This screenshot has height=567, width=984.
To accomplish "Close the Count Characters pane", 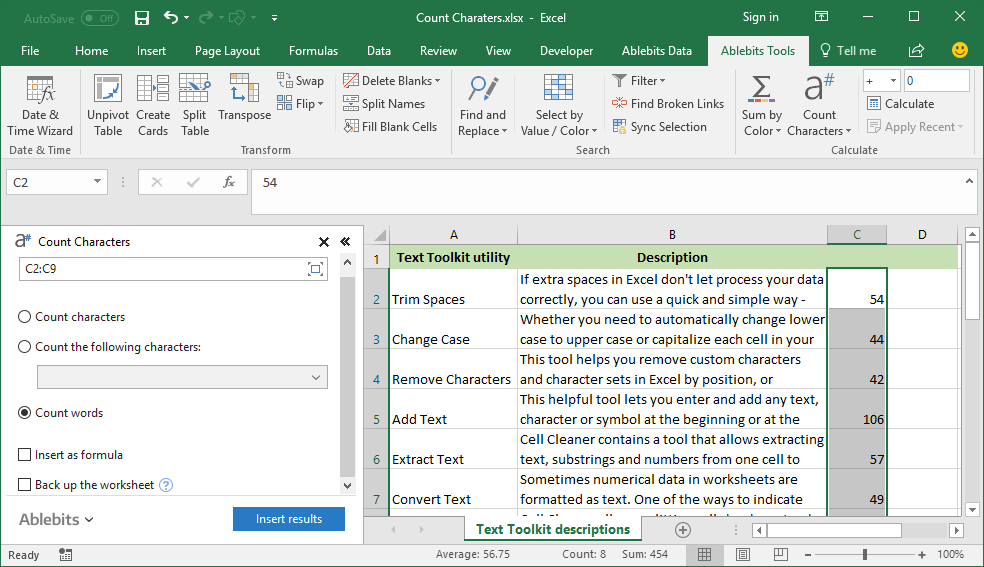I will [x=324, y=242].
